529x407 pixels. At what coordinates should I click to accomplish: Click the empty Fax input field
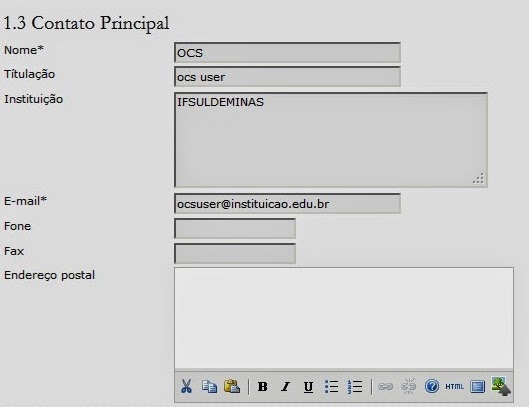[x=235, y=253]
